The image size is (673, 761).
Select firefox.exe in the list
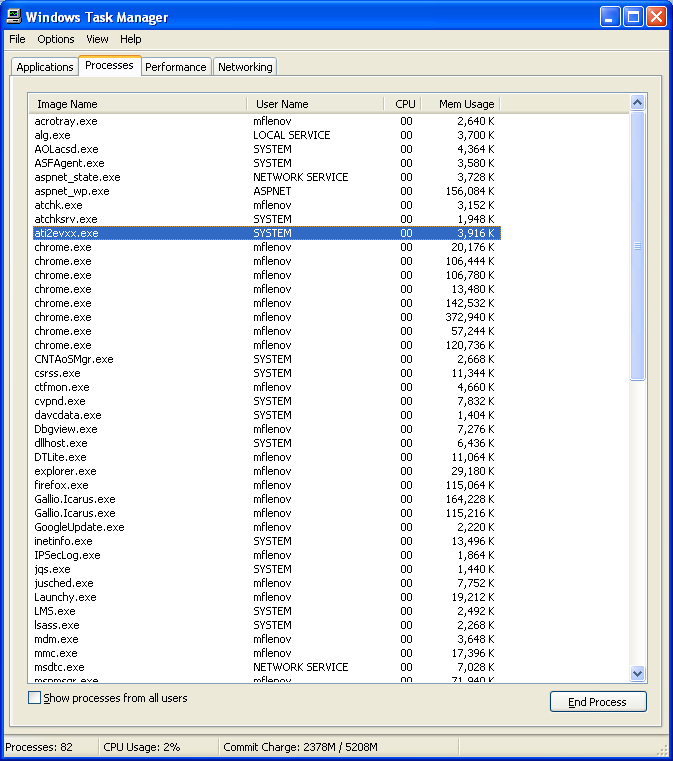pos(266,485)
